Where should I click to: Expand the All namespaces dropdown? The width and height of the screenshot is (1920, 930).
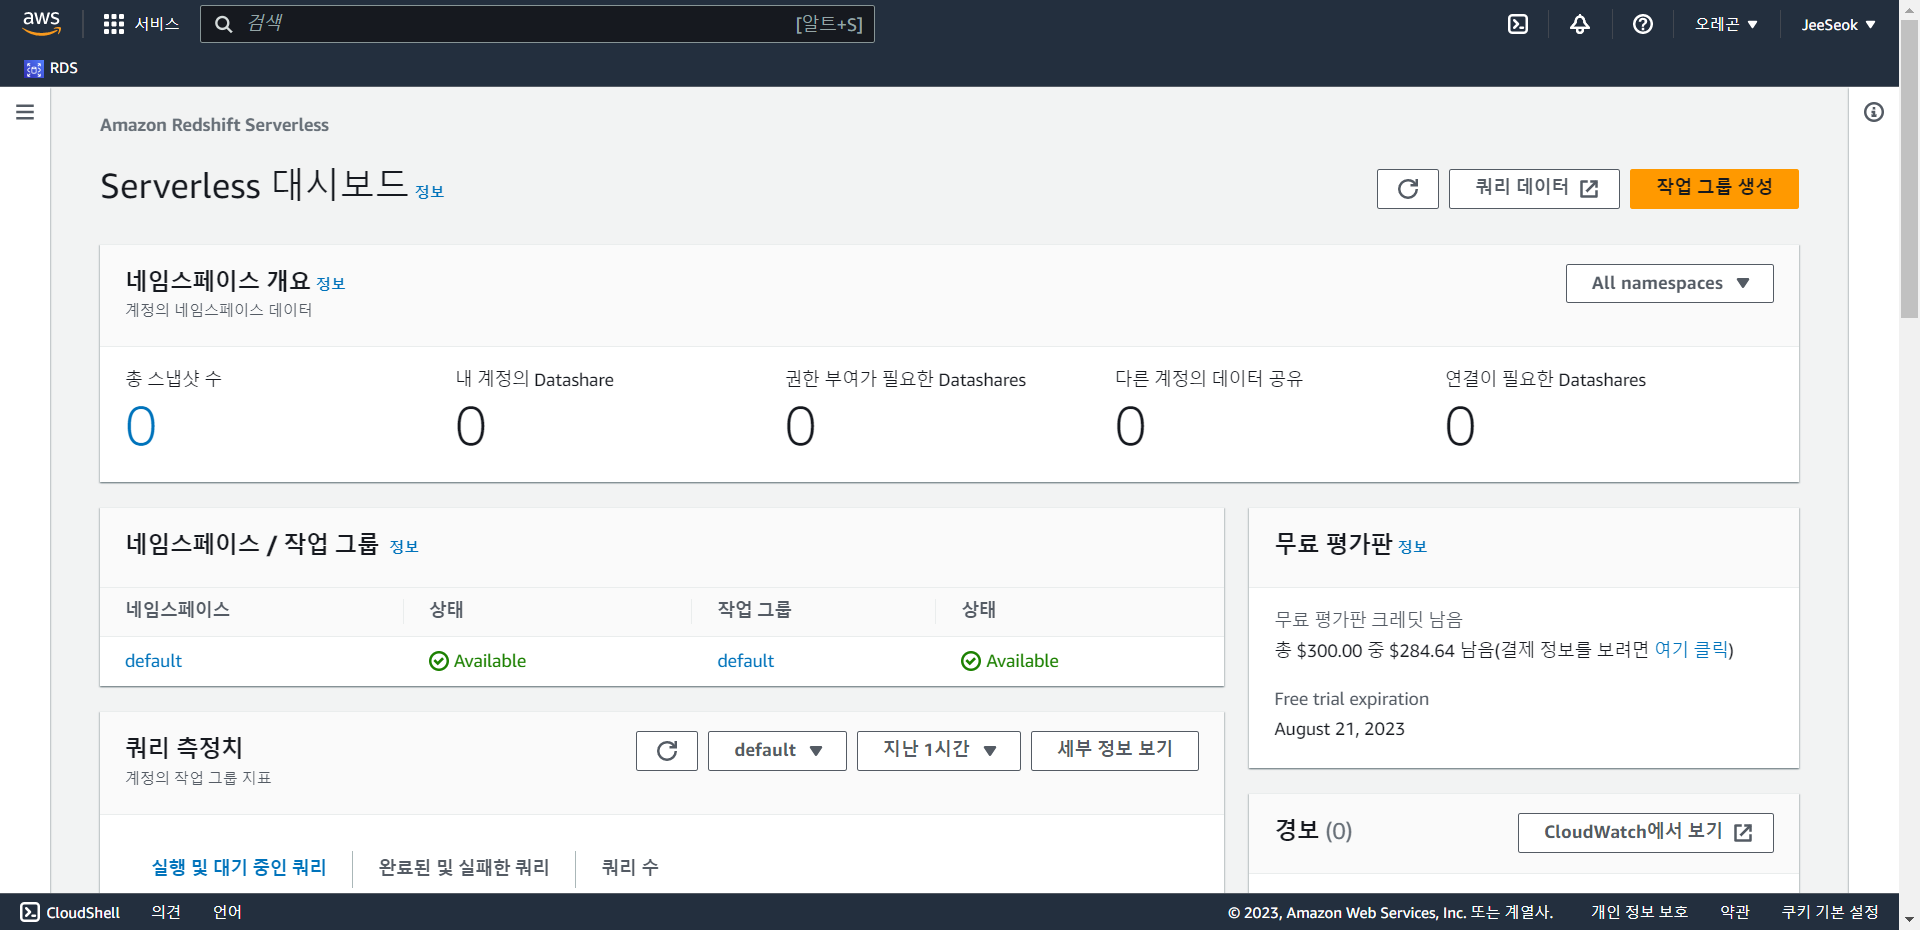(1670, 283)
